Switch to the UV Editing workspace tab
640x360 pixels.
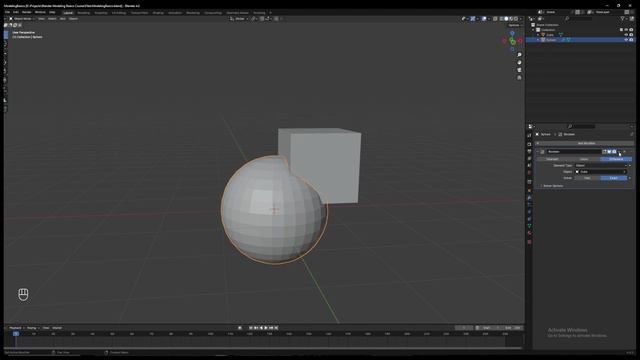[x=119, y=13]
